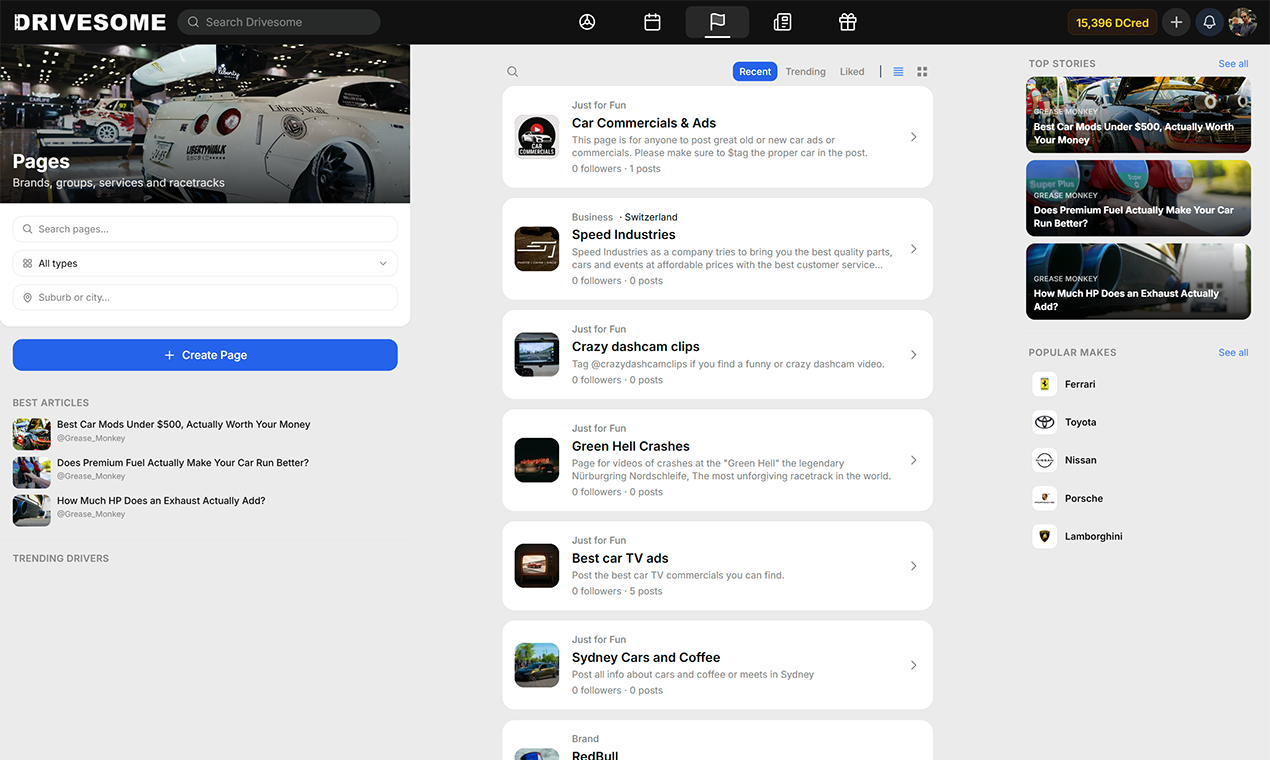Open Best car TV ads chevron arrow
Image resolution: width=1270 pixels, height=760 pixels.
(x=913, y=566)
